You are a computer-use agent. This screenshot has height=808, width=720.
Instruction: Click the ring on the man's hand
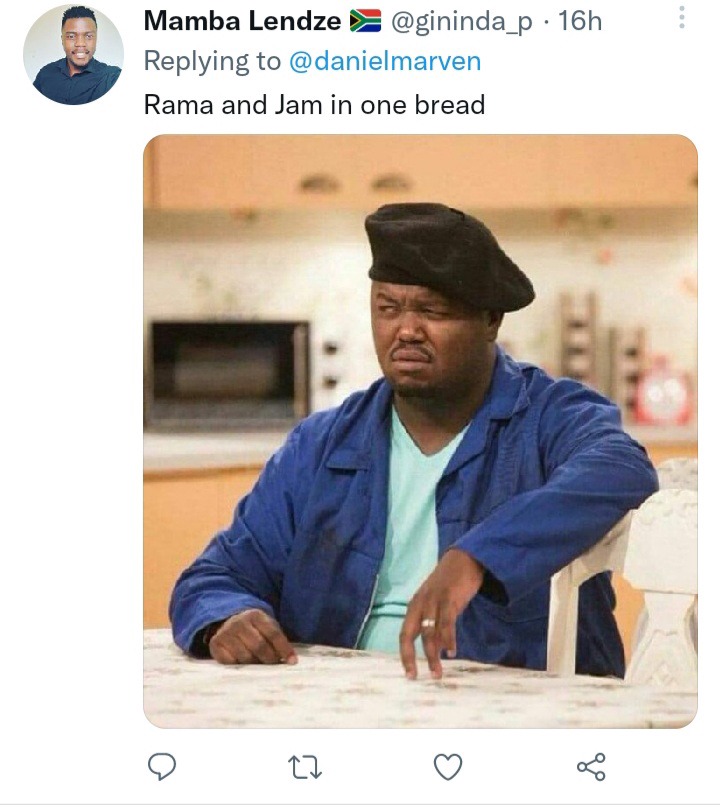428,623
